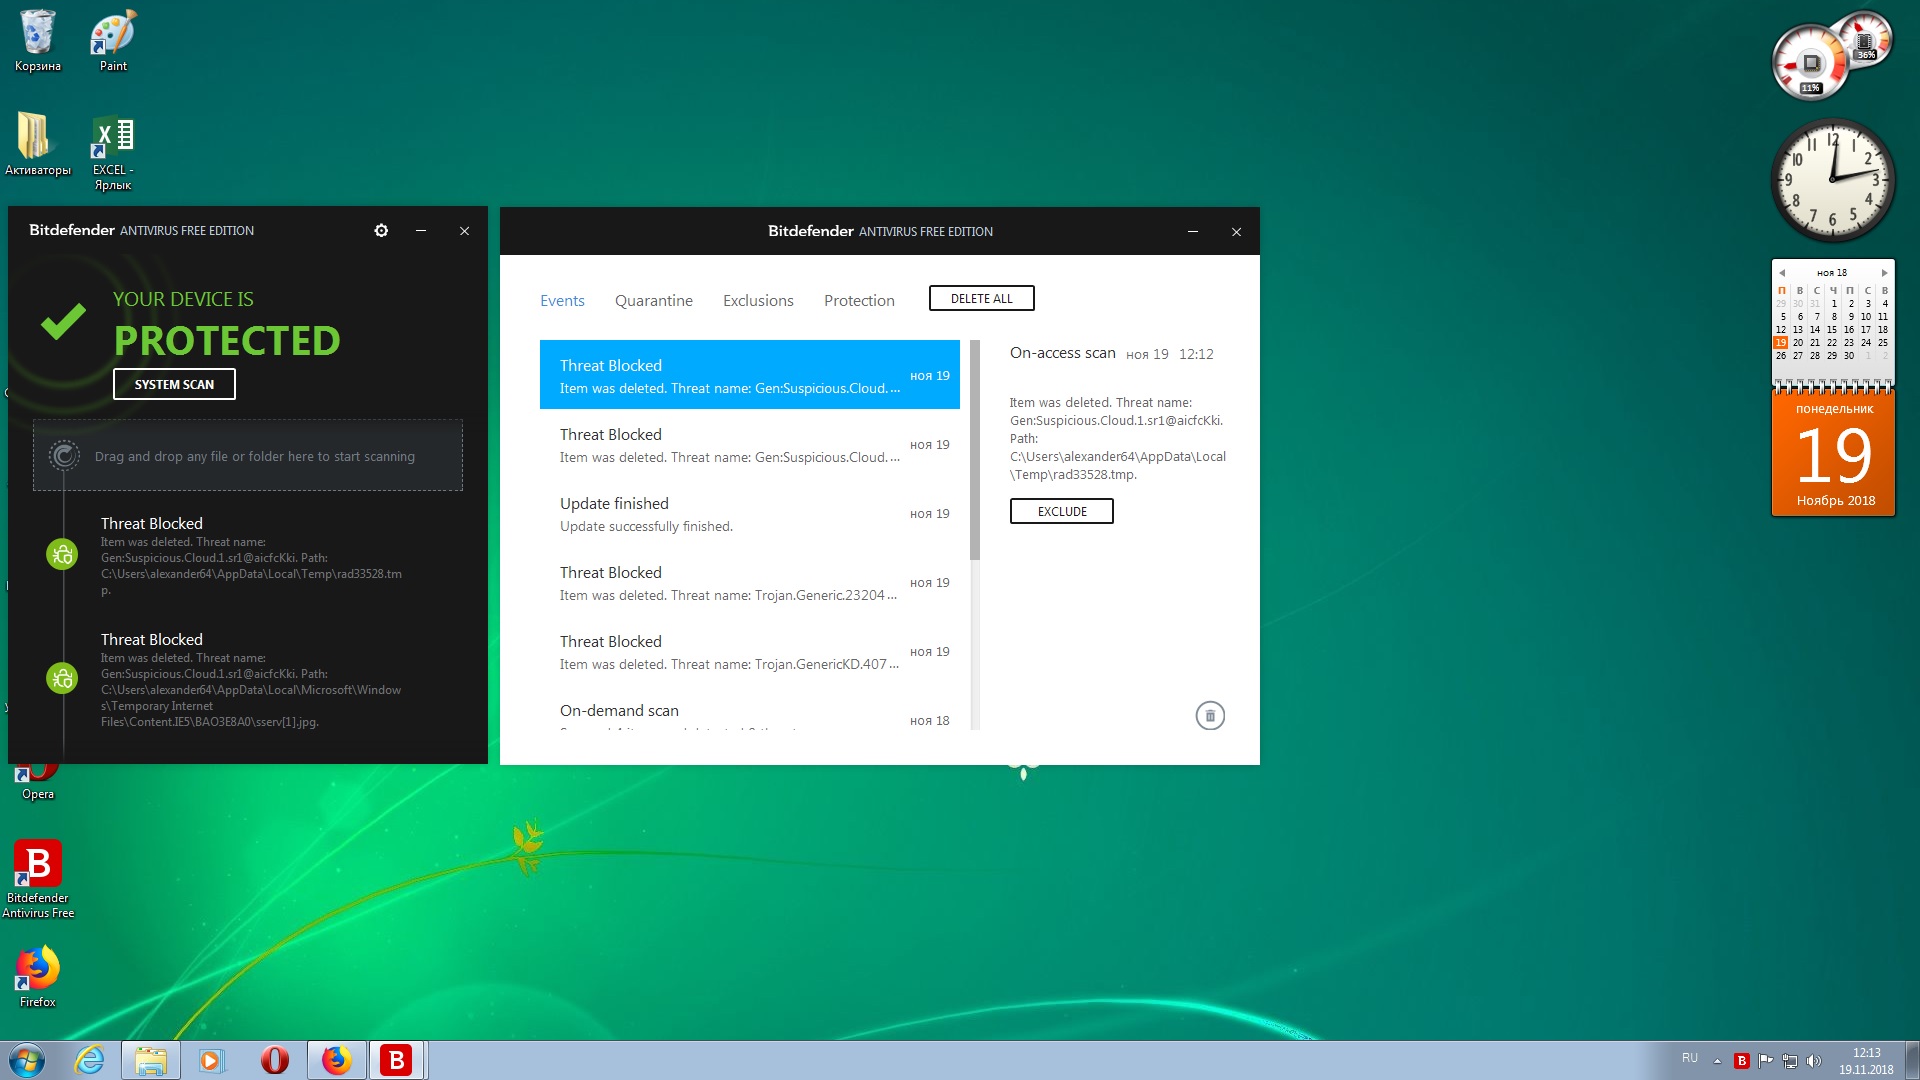Image resolution: width=1920 pixels, height=1080 pixels.
Task: Click the scan target drop zone icon
Action: tap(64, 456)
